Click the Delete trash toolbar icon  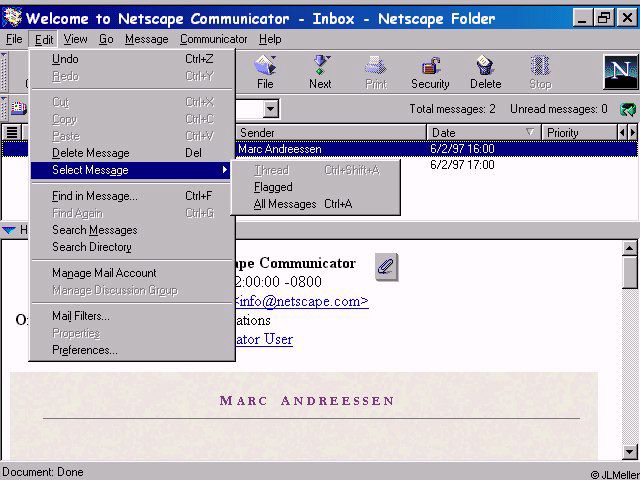(485, 72)
